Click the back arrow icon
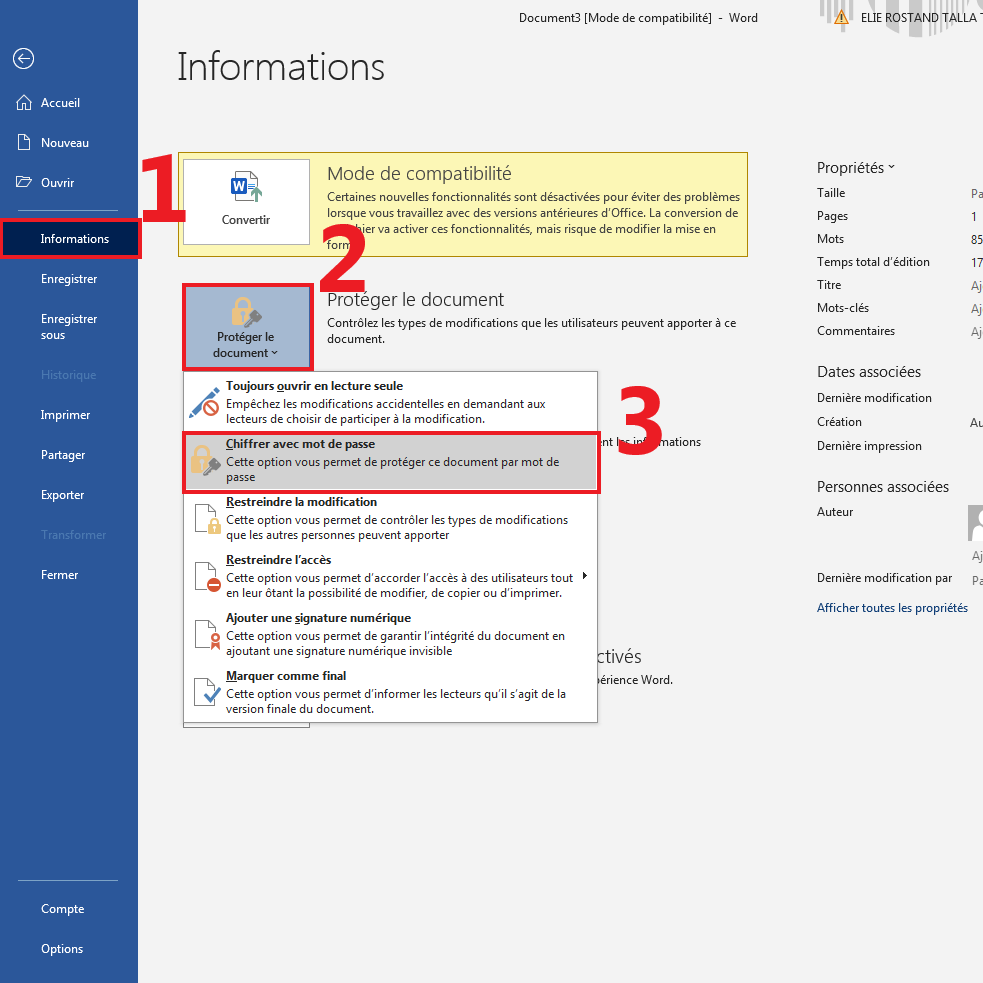This screenshot has height=983, width=983. tap(23, 59)
